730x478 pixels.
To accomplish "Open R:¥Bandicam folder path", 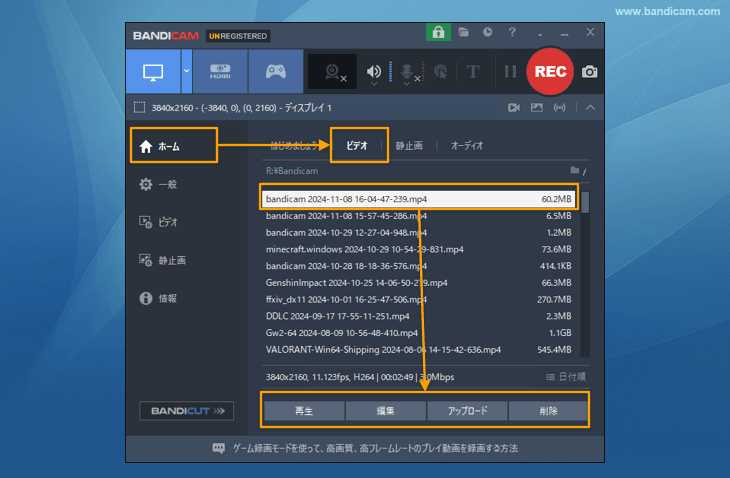I will pyautogui.click(x=292, y=171).
